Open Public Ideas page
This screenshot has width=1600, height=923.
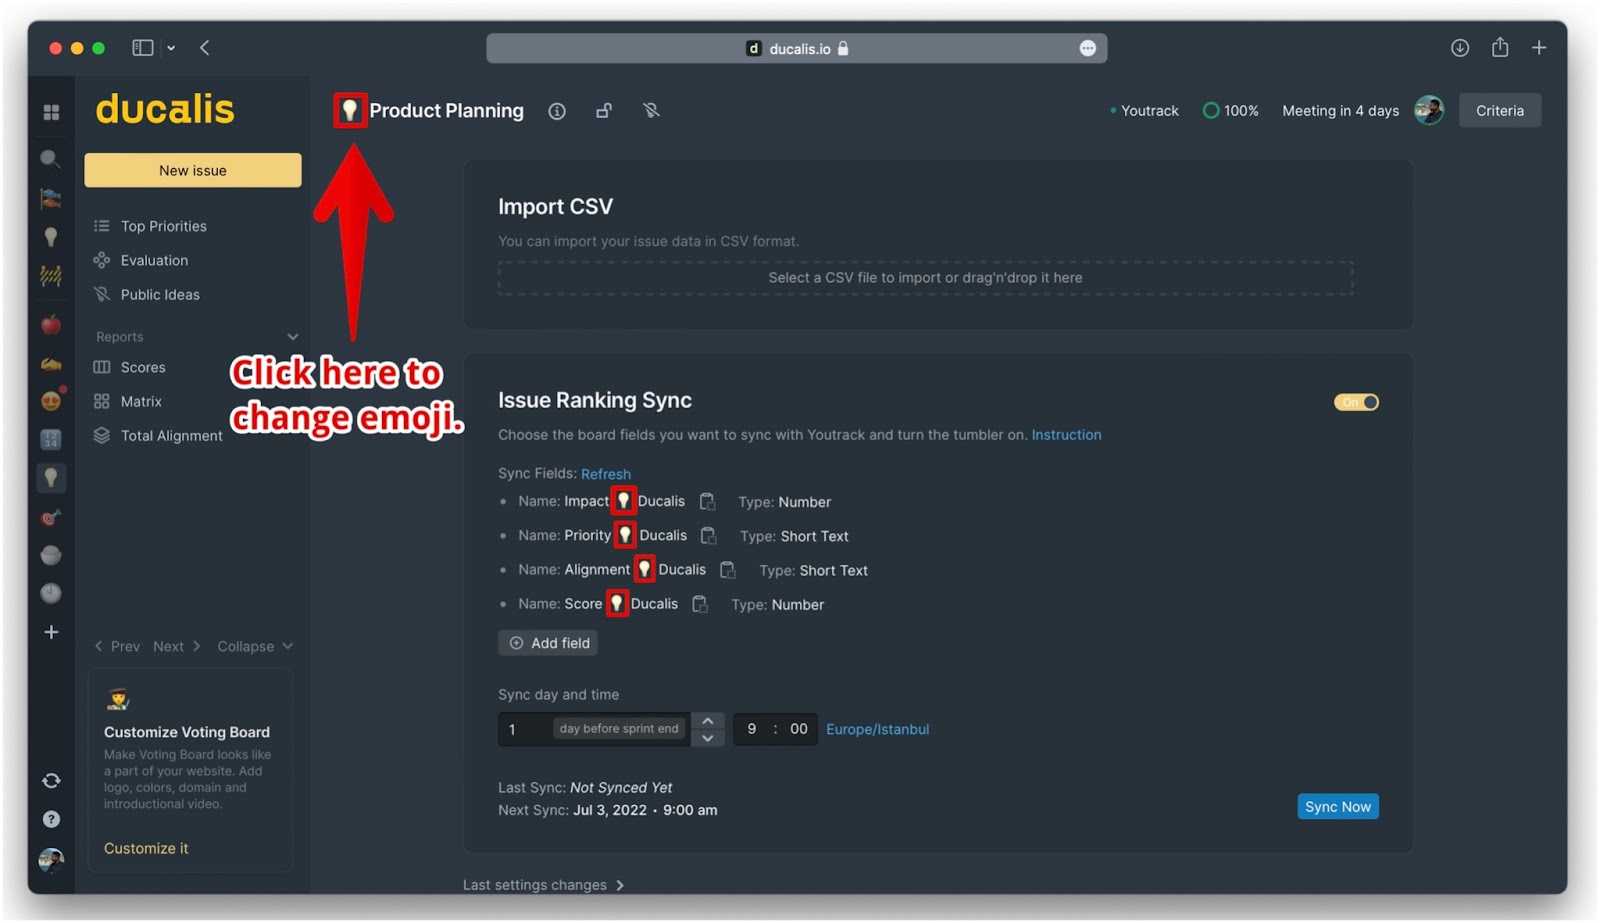[160, 294]
